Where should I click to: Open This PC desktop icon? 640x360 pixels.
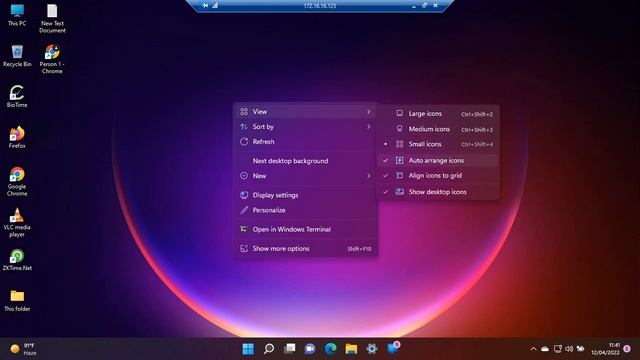click(x=17, y=15)
